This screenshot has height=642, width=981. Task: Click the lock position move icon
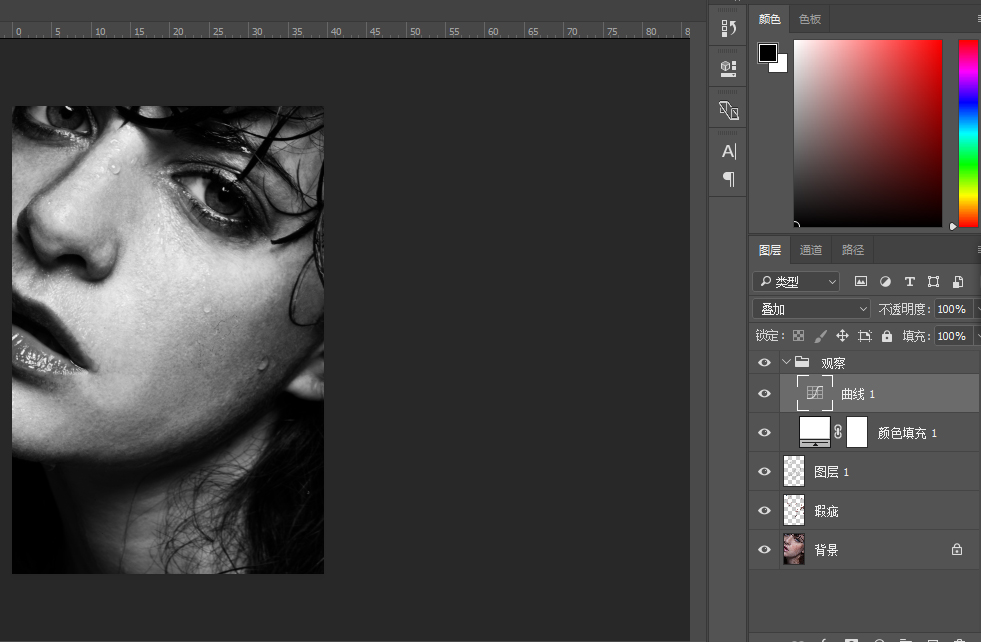(x=842, y=337)
